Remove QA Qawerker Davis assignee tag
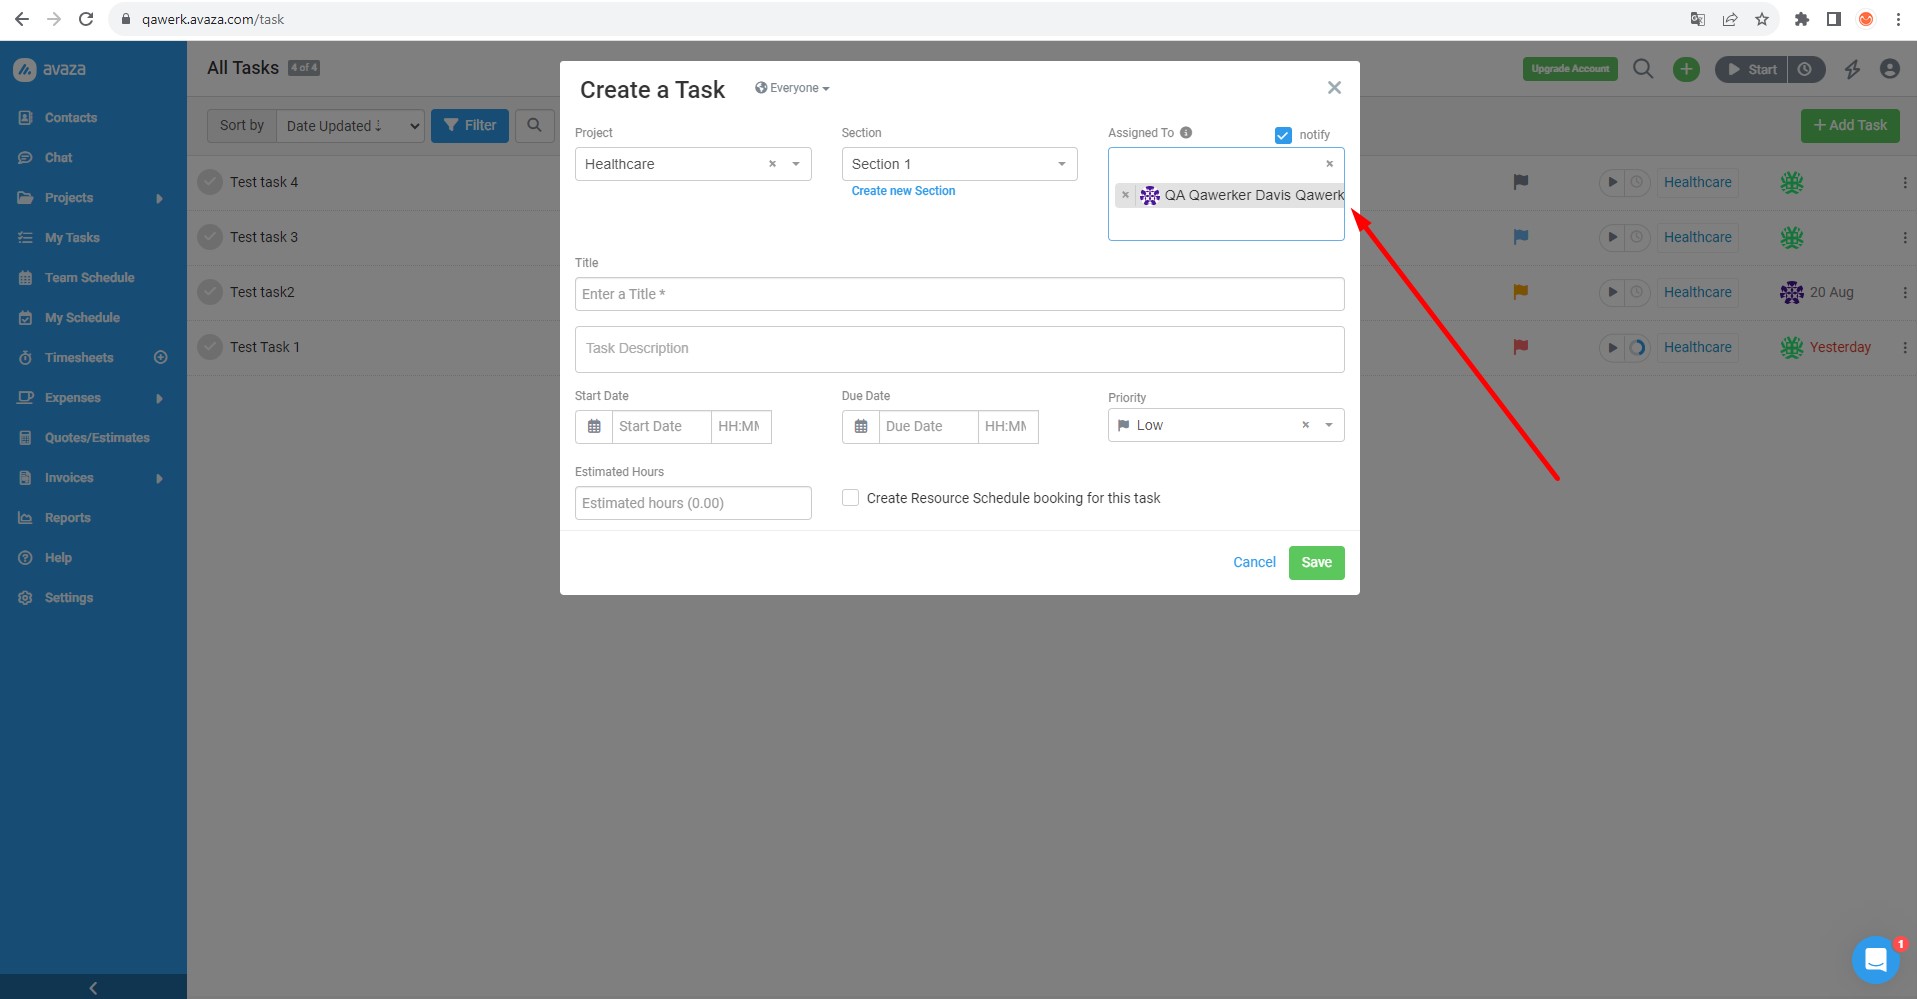This screenshot has width=1917, height=999. click(x=1125, y=195)
